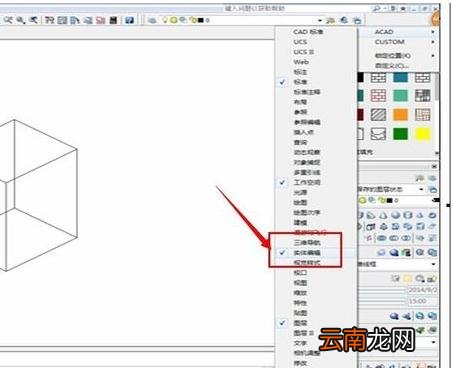Click the Layer Previous toolbar icon
The height and width of the screenshot is (368, 452).
(344, 20)
